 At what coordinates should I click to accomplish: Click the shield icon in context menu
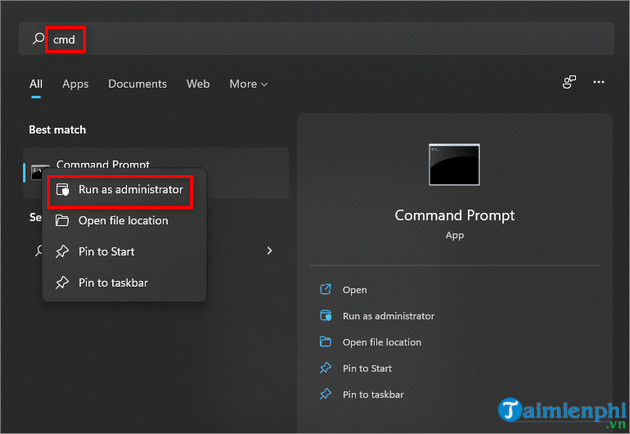tap(62, 189)
